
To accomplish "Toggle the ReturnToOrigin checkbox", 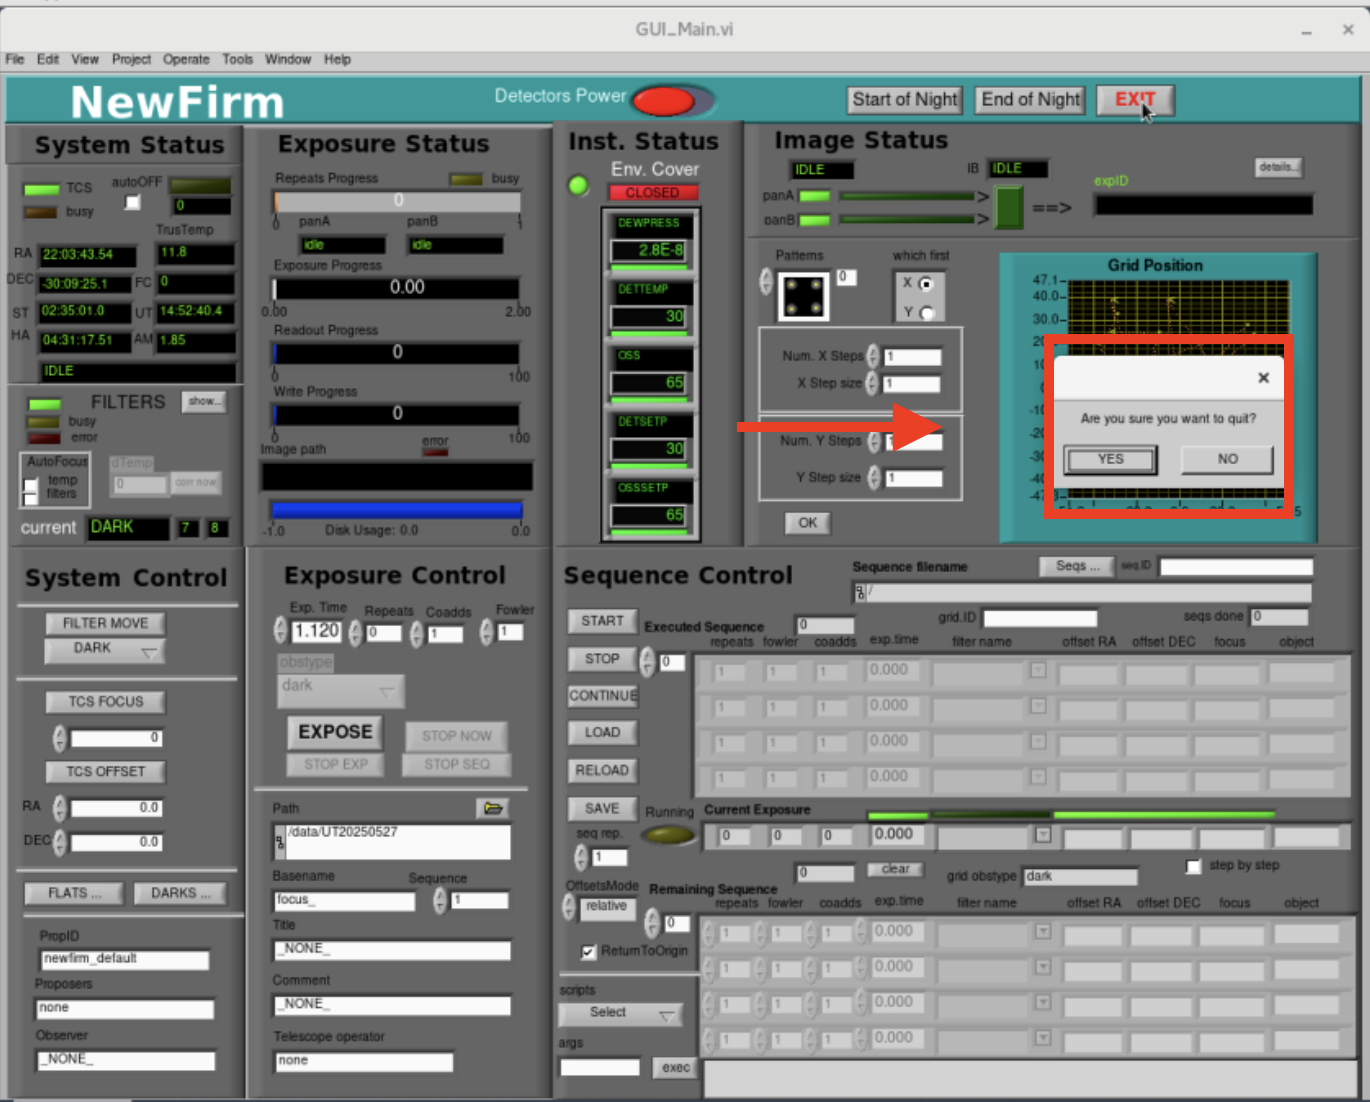I will 588,951.
